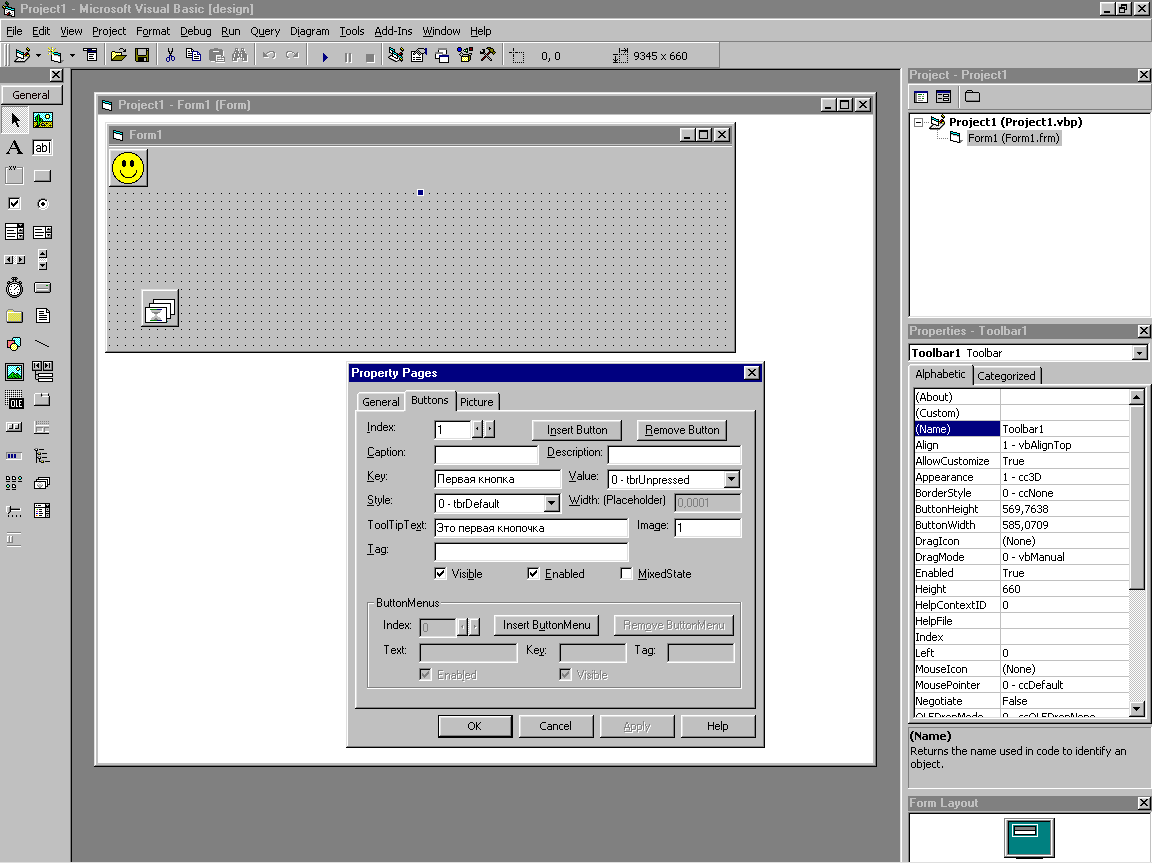Collapse the Project1 tree node
The width and height of the screenshot is (1152, 864).
coord(918,122)
